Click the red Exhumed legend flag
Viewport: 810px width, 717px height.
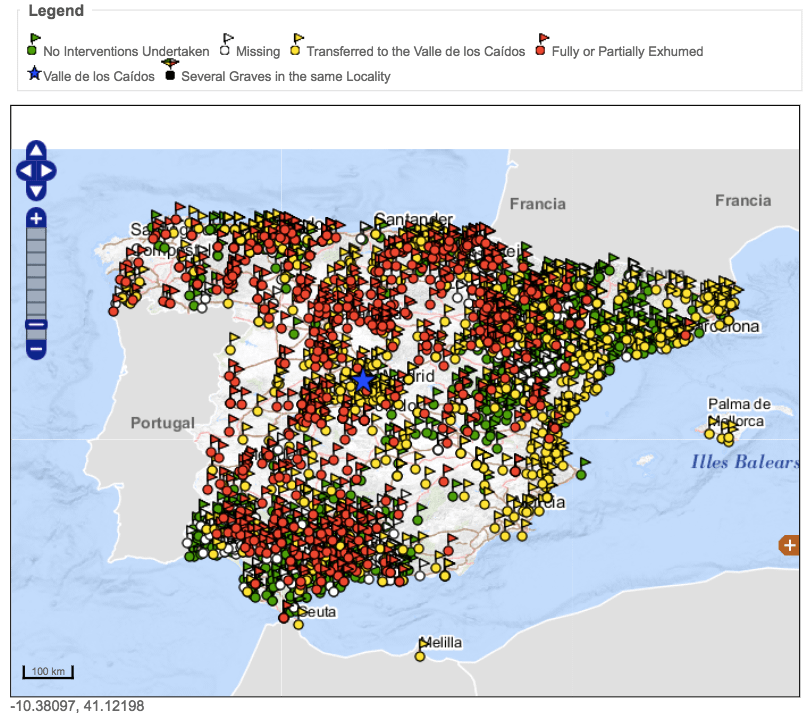(x=542, y=45)
